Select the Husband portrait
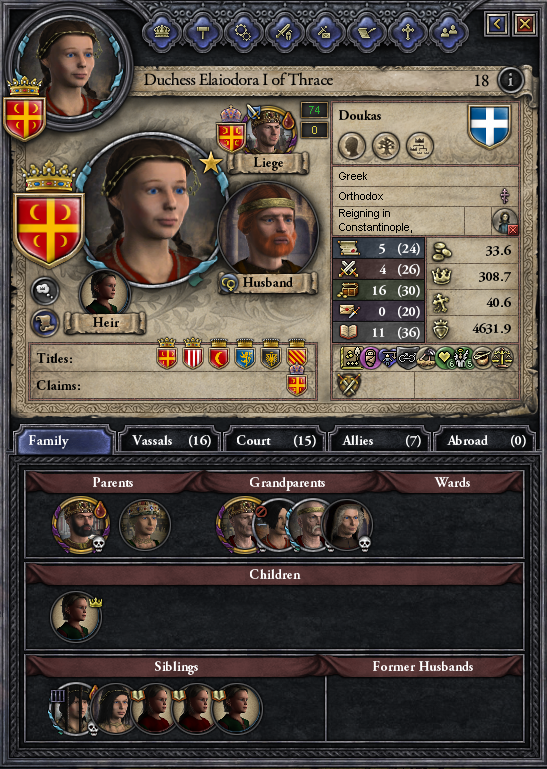This screenshot has width=547, height=769. (x=268, y=230)
